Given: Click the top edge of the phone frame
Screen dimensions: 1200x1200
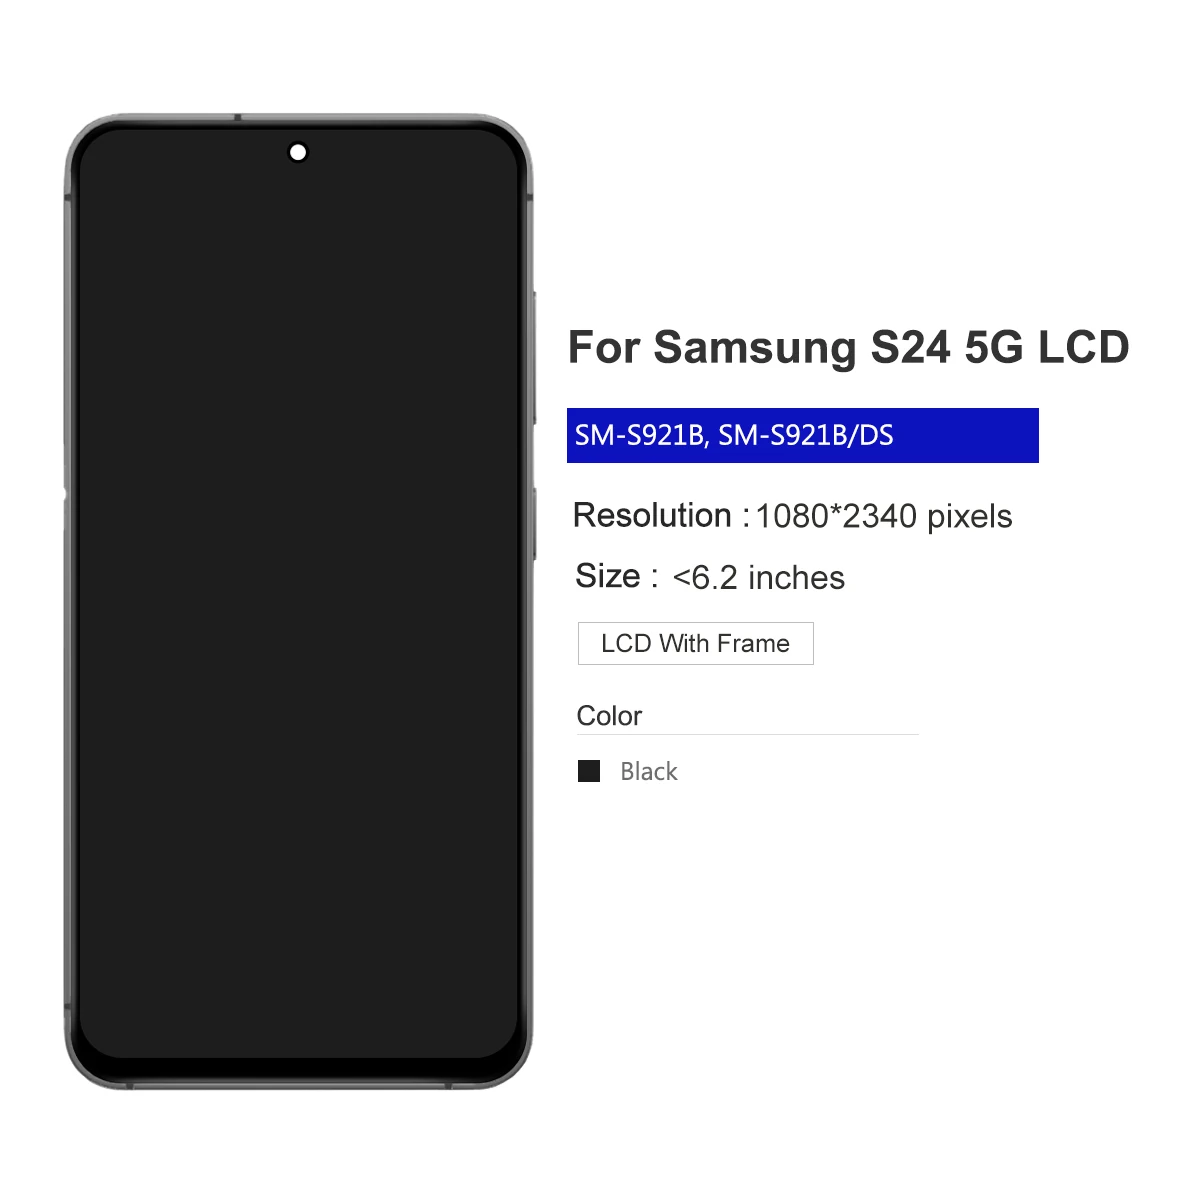Looking at the screenshot, I should pyautogui.click(x=298, y=120).
